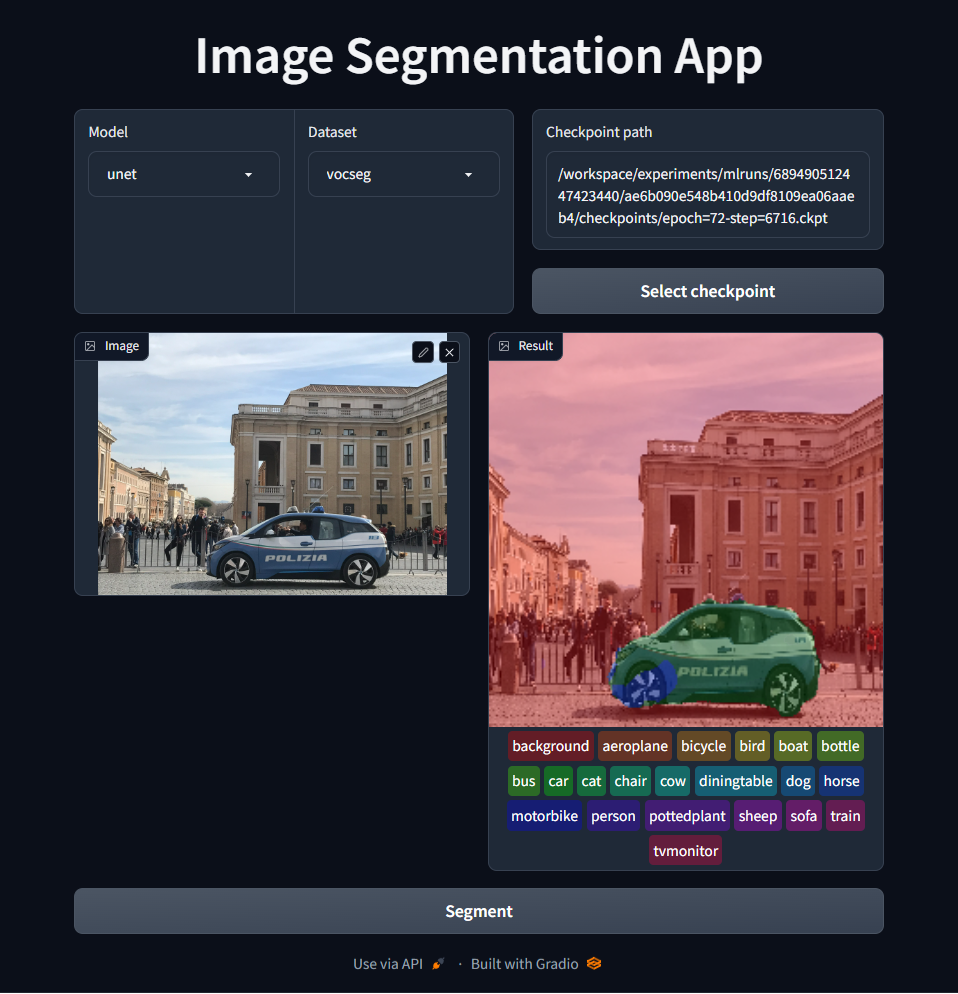Click the Checkpoint path text field
The image size is (958, 994).
pyautogui.click(x=708, y=195)
